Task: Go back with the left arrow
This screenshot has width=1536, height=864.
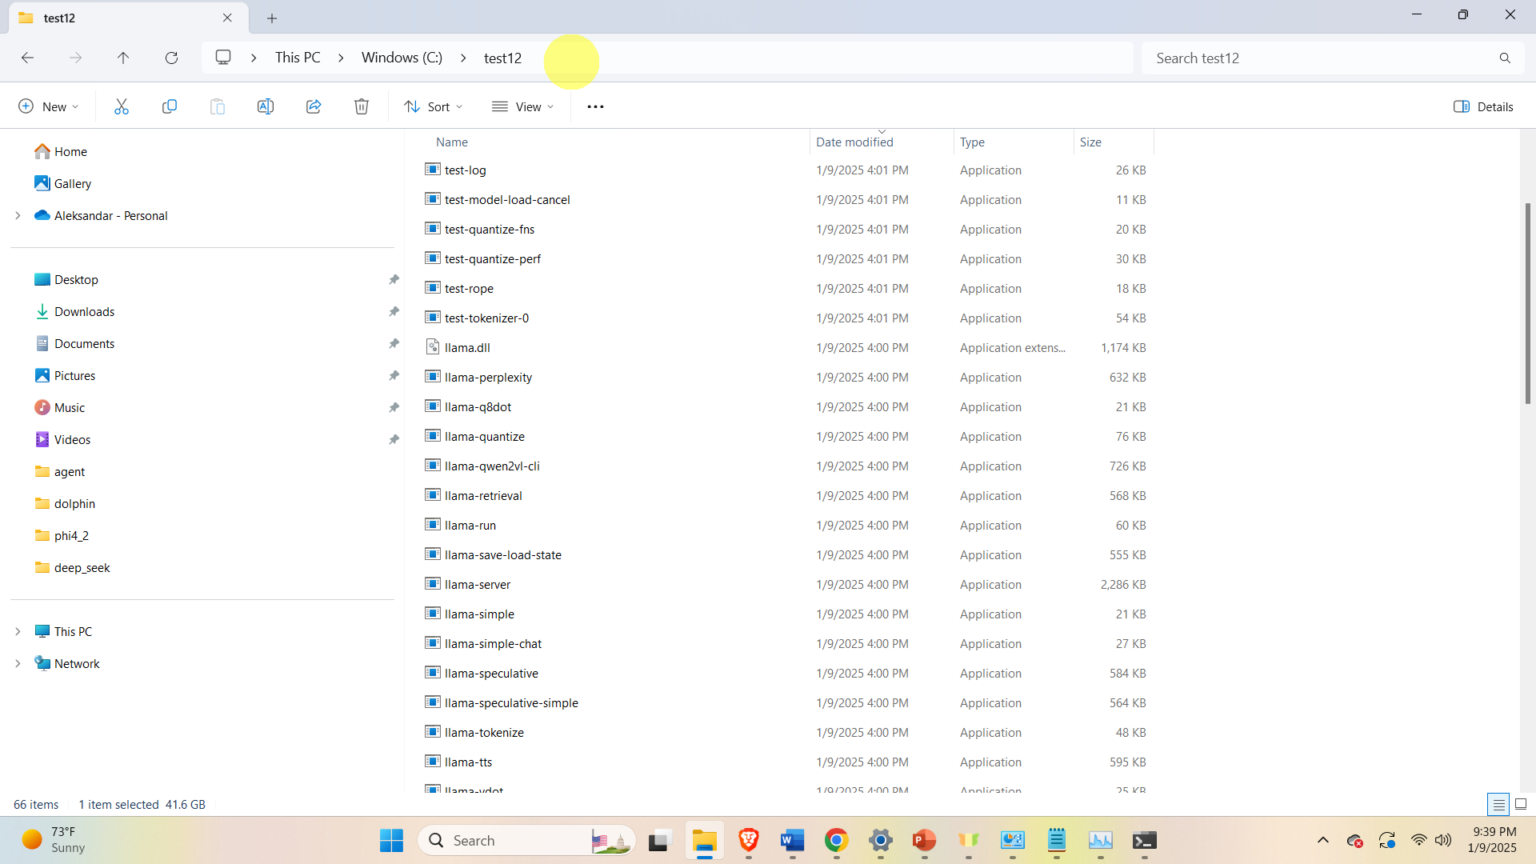Action: (28, 58)
